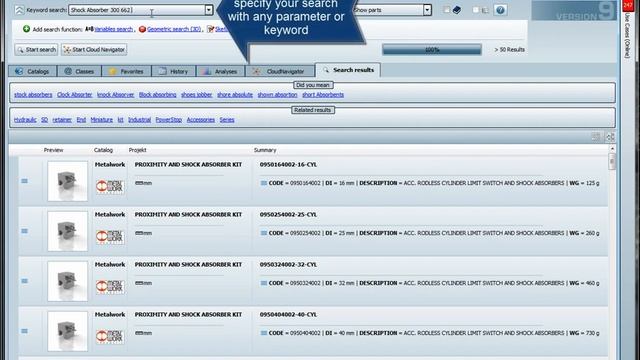
Task: Click the Industrial related result link
Action: tap(140, 120)
